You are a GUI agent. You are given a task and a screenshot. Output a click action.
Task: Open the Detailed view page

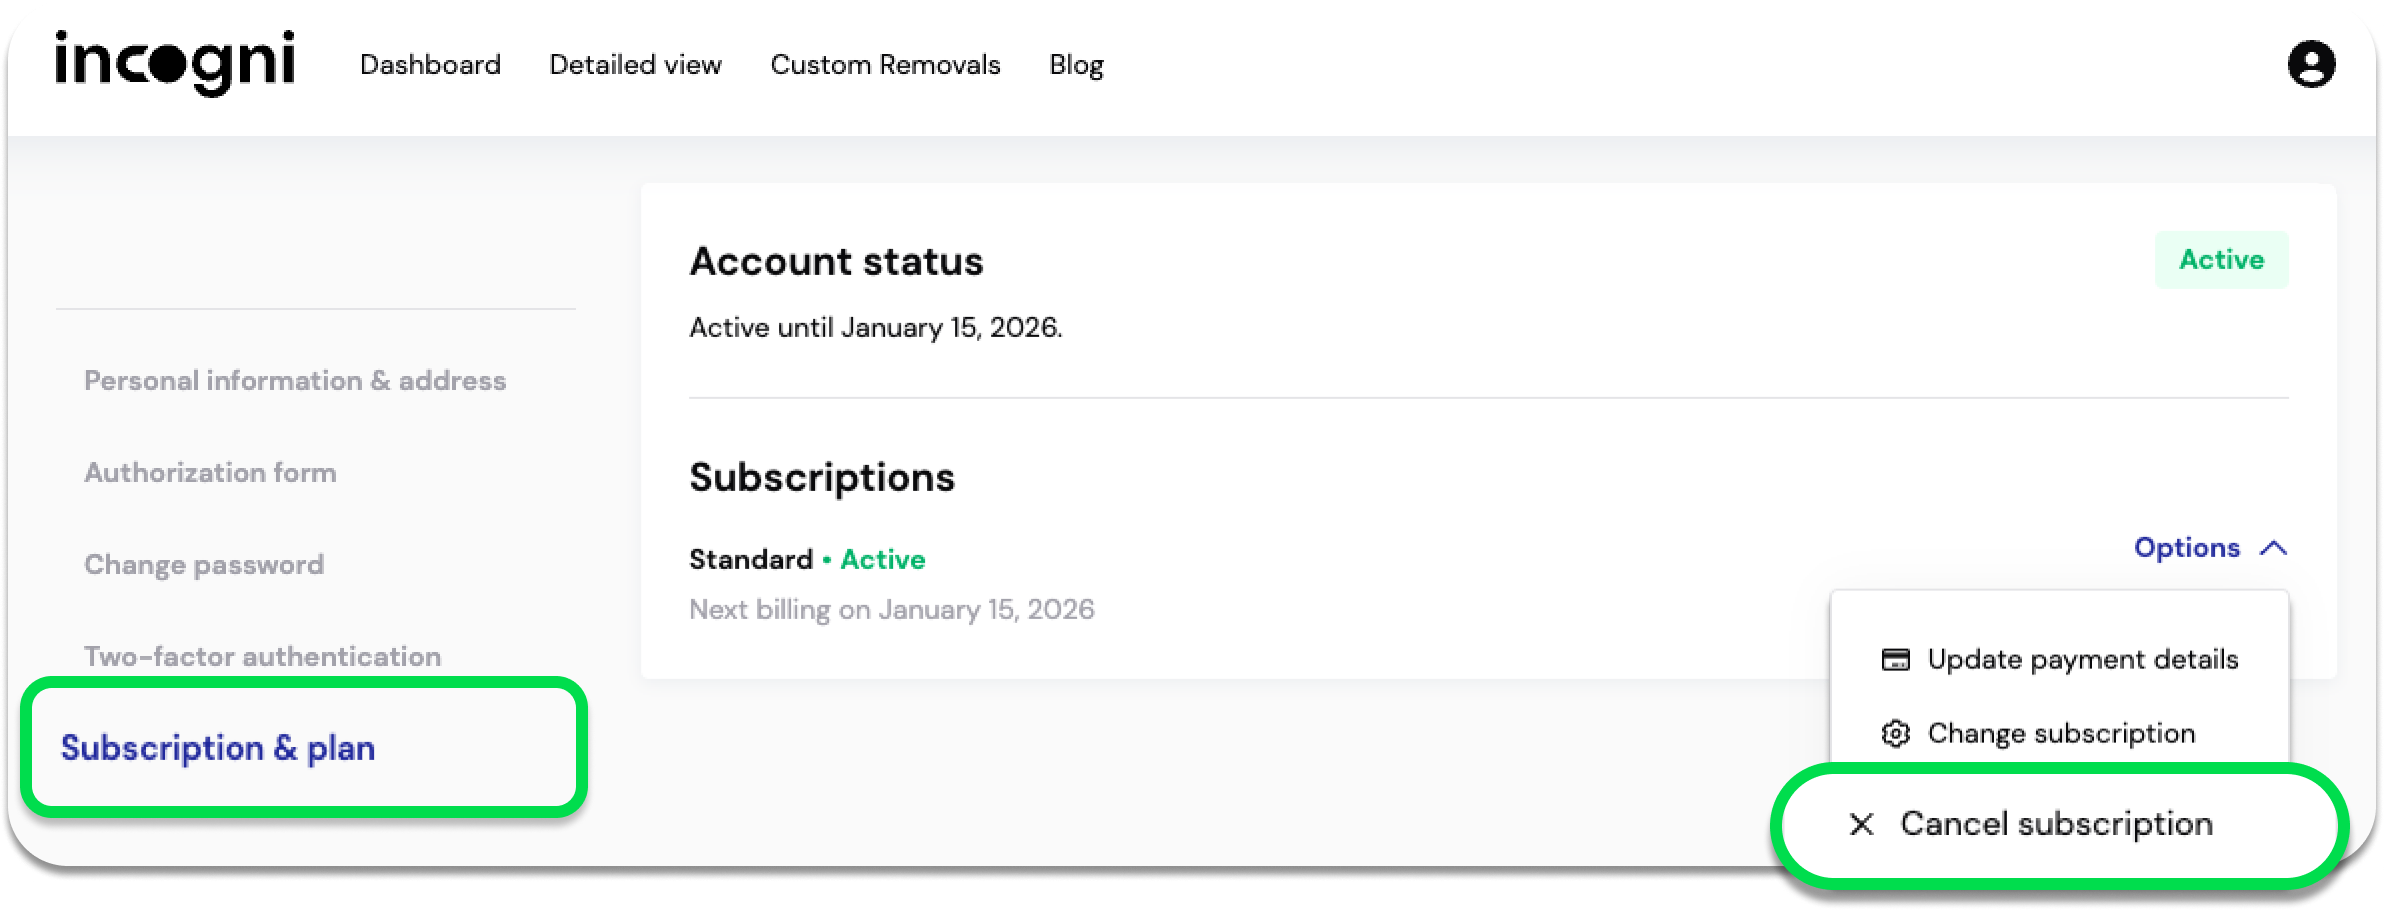click(x=635, y=65)
